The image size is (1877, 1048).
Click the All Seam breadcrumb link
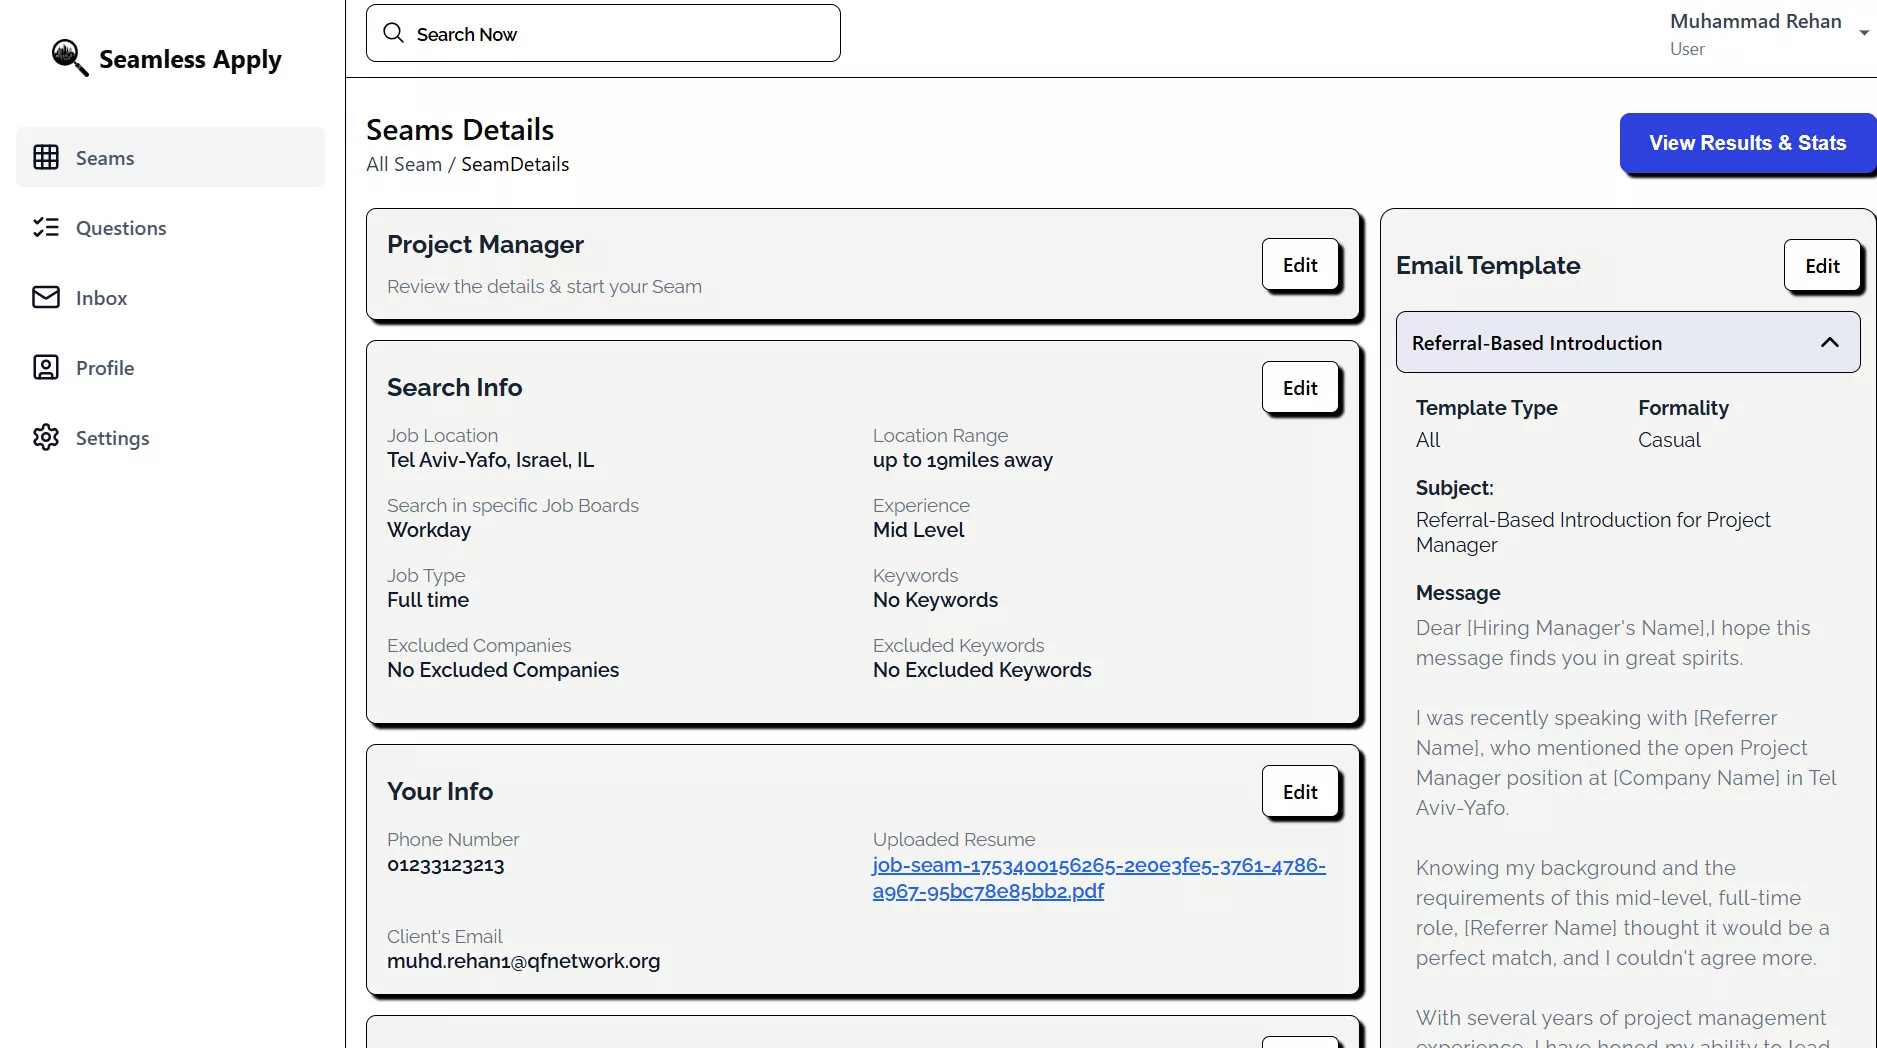click(404, 164)
